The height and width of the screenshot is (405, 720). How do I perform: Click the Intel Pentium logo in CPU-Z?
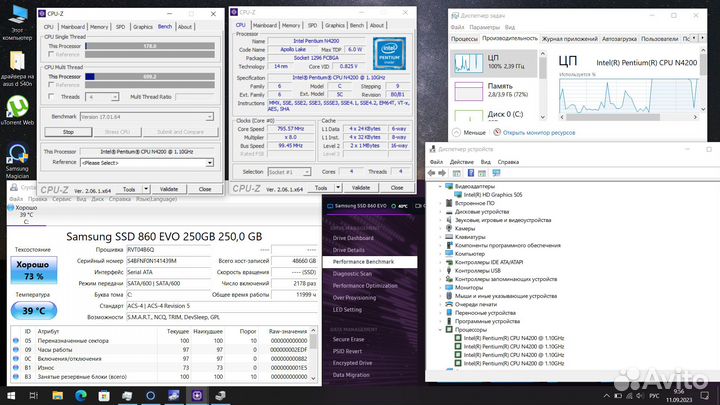pyautogui.click(x=389, y=54)
